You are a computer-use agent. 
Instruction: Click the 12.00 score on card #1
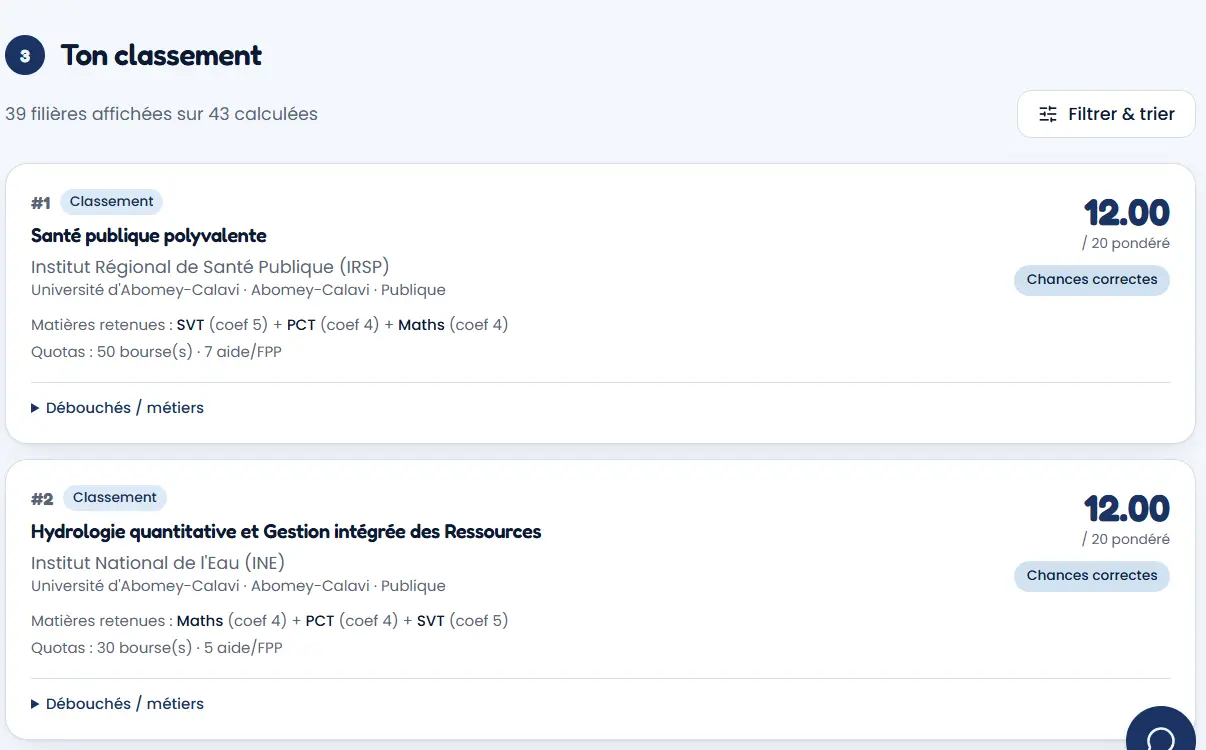coord(1127,213)
